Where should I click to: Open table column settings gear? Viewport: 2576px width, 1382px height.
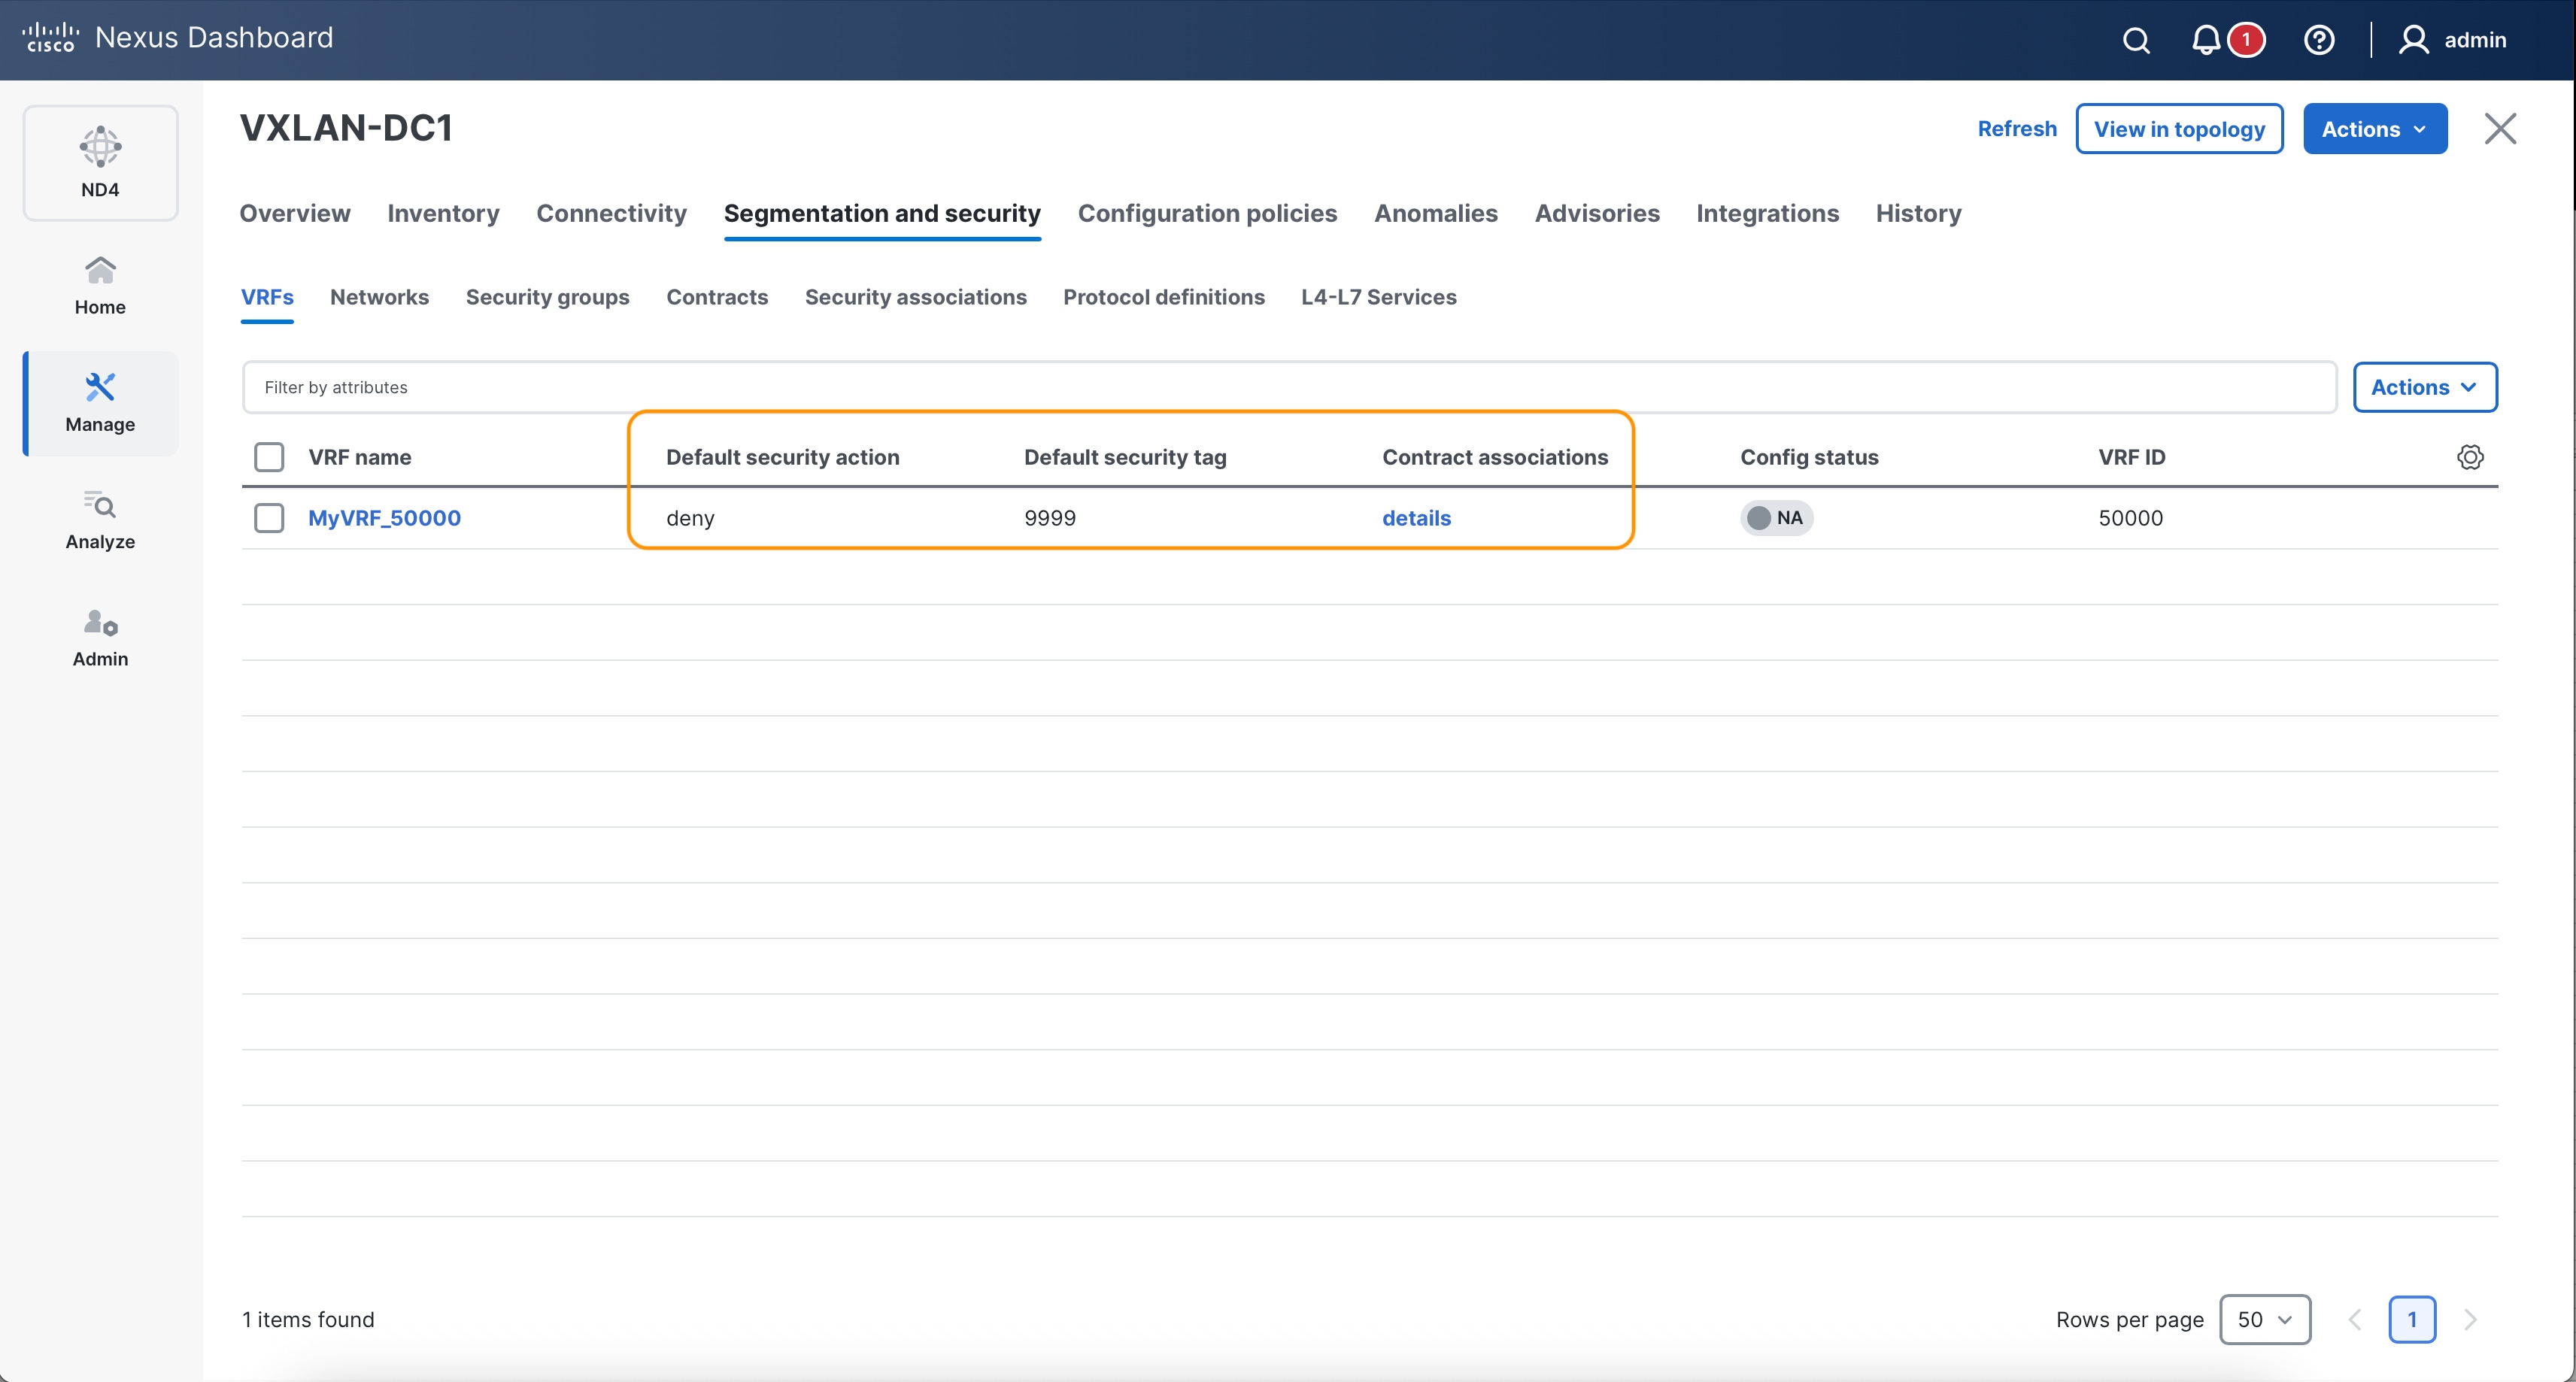pos(2470,457)
